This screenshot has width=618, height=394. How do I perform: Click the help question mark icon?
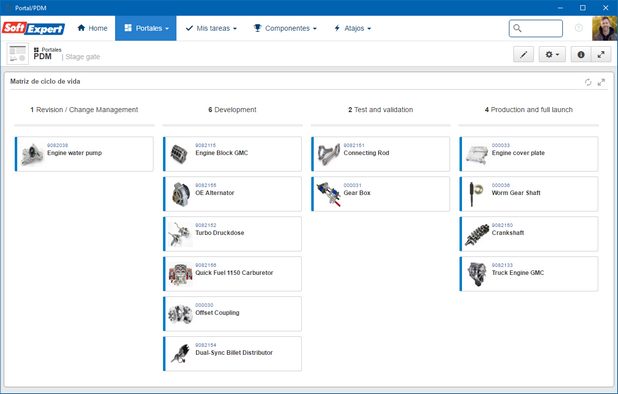click(x=579, y=28)
